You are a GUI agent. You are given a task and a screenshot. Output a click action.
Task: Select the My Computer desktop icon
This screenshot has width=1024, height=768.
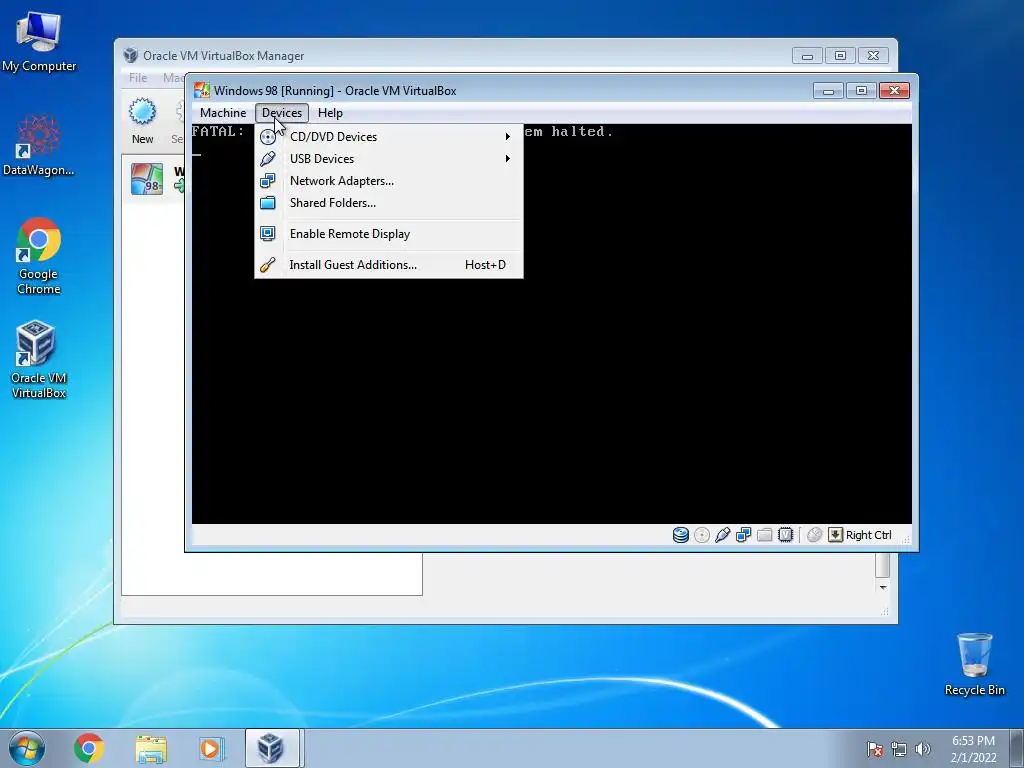point(39,42)
